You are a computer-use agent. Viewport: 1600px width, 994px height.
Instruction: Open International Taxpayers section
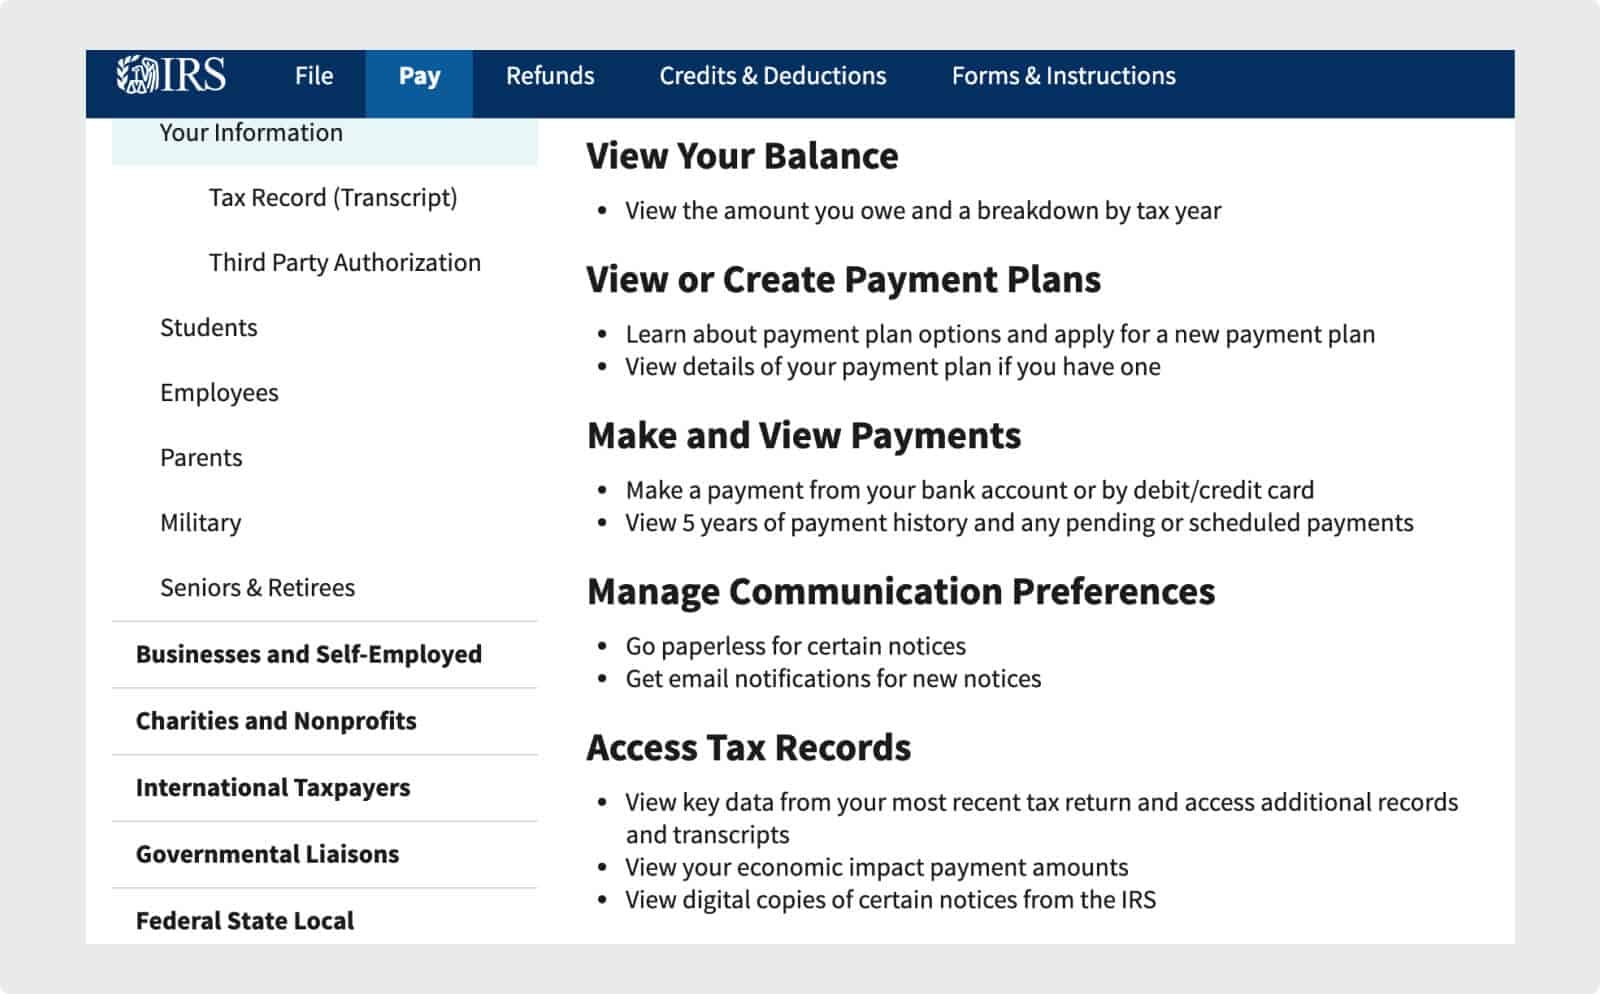pyautogui.click(x=273, y=788)
